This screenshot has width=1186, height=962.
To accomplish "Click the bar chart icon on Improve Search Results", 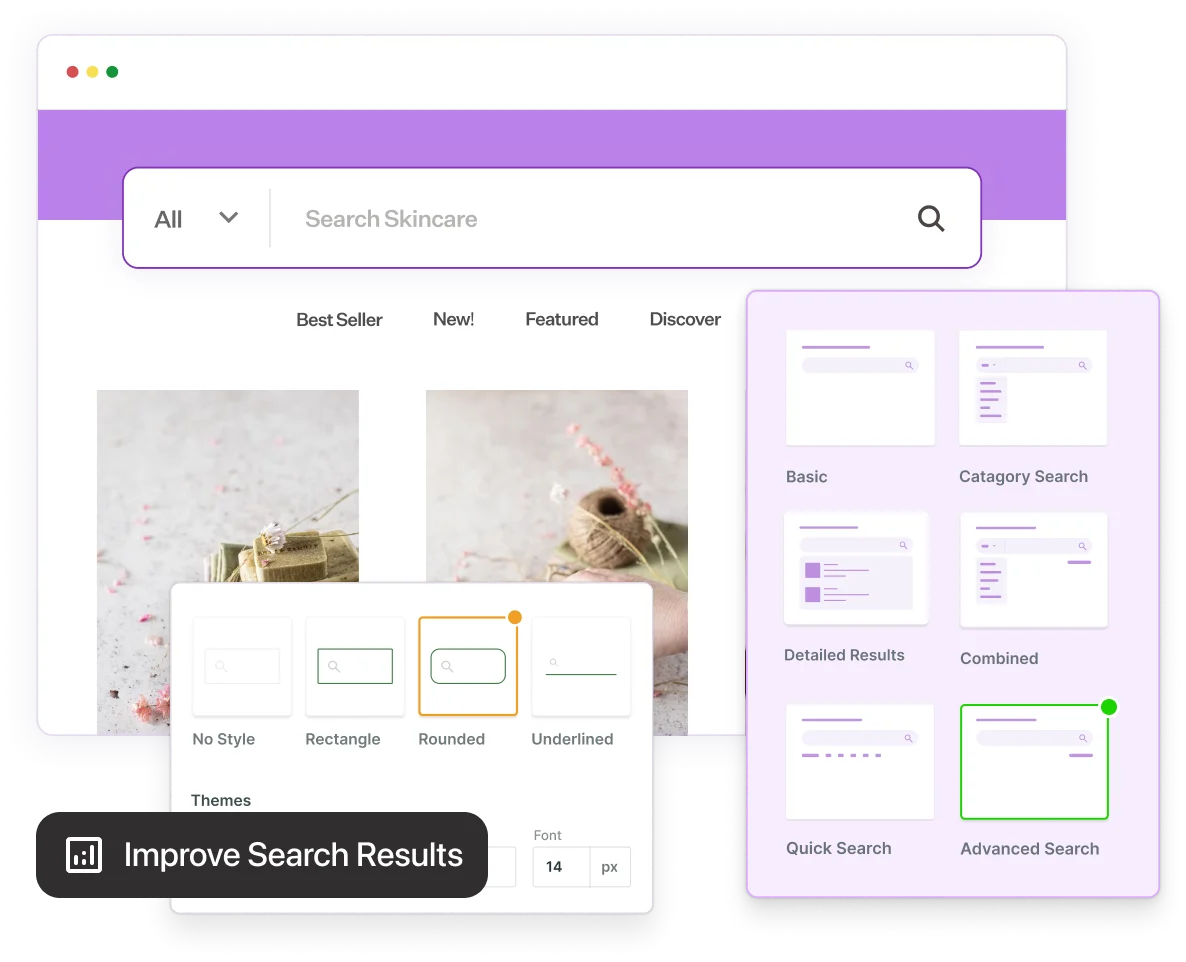I will 84,855.
